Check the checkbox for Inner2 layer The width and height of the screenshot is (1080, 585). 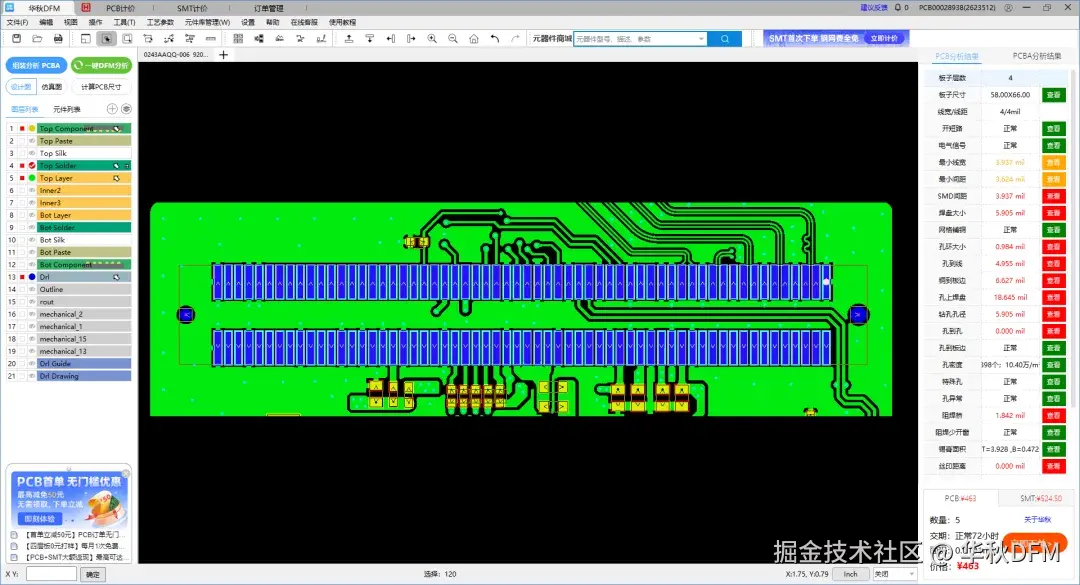click(22, 191)
